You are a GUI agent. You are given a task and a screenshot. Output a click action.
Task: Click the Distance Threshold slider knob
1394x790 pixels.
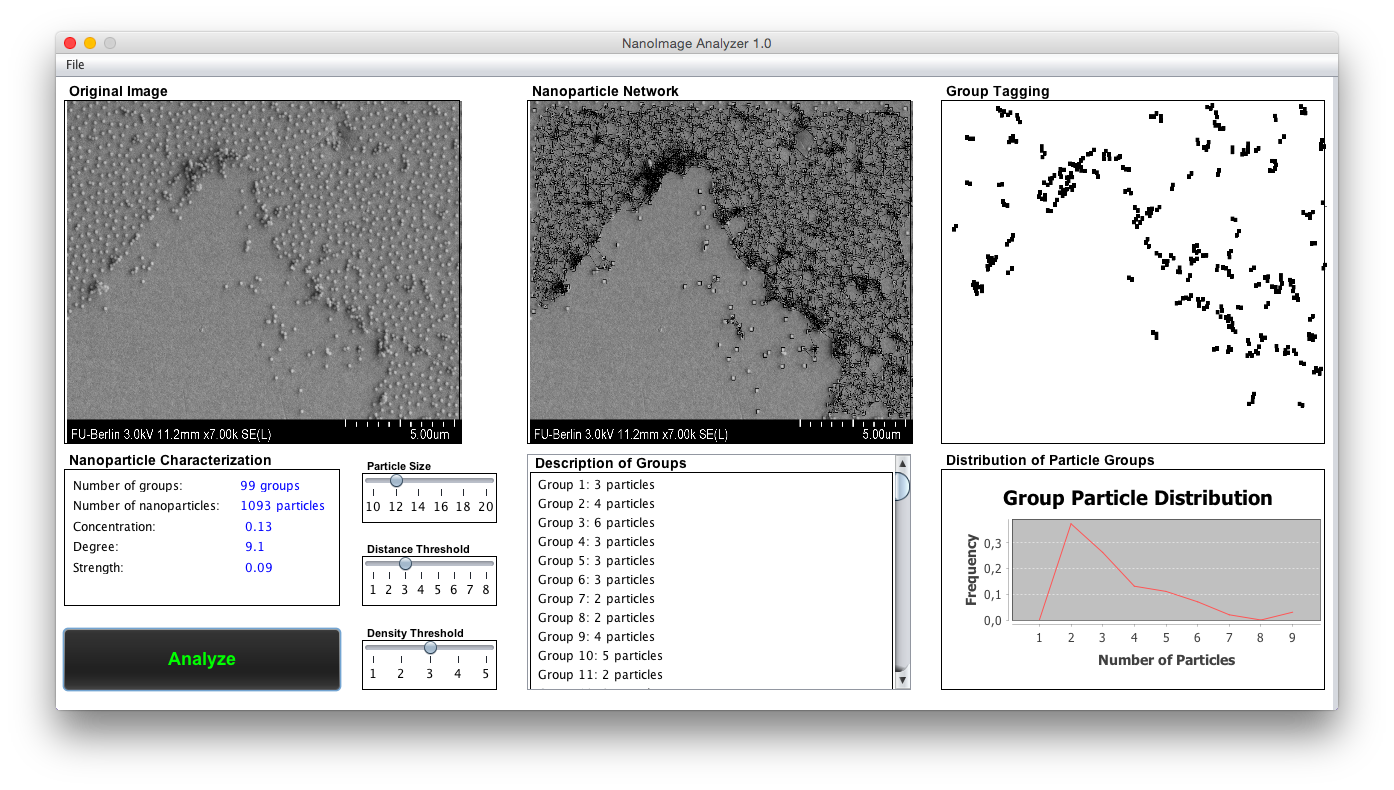tap(405, 564)
